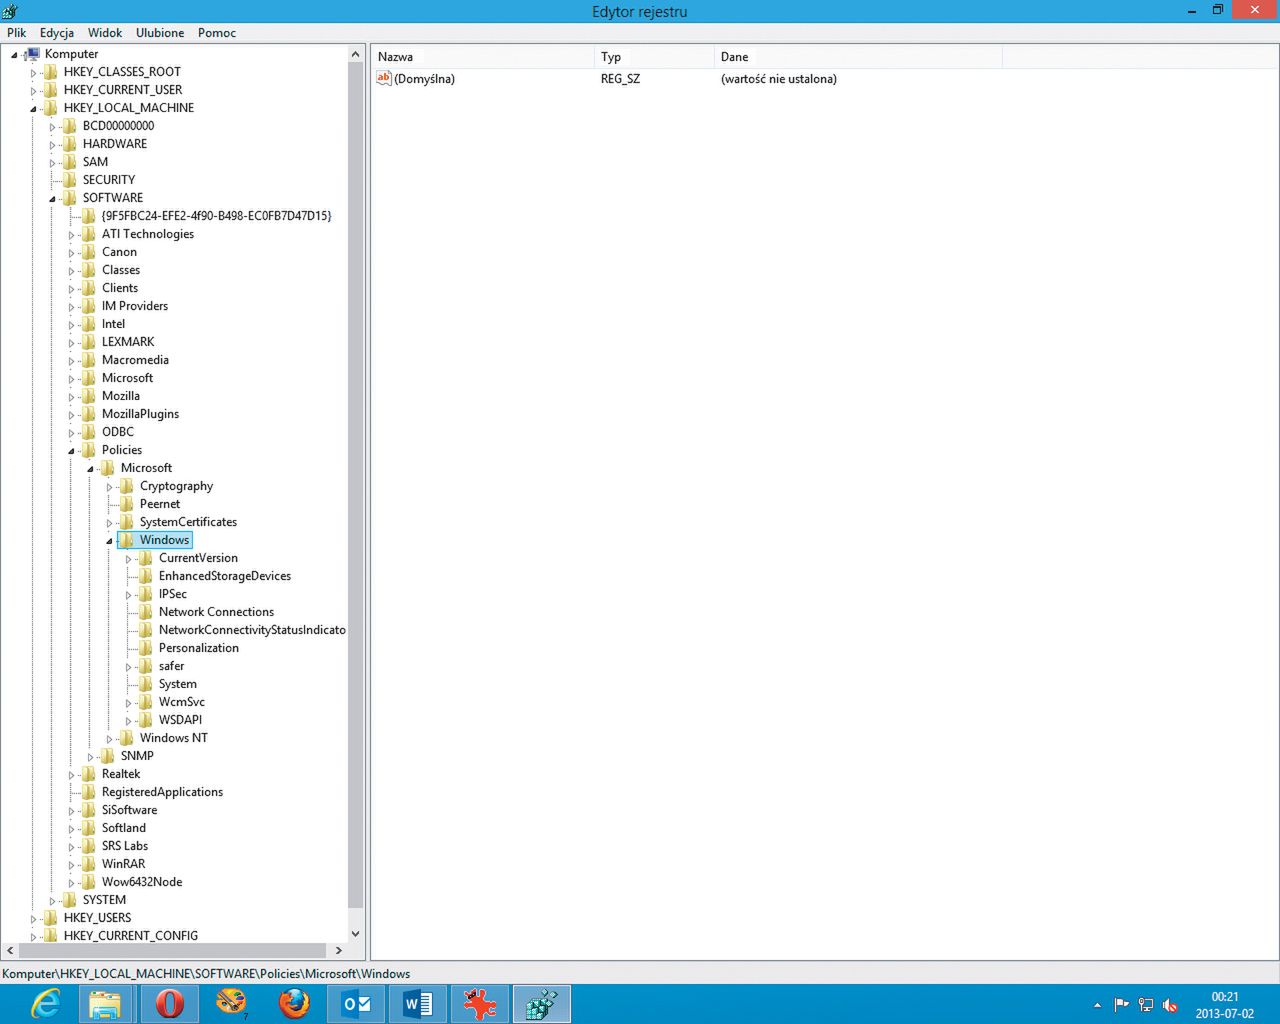Viewport: 1280px width, 1024px height.
Task: Click the paint palette taskbar icon
Action: (231, 1004)
